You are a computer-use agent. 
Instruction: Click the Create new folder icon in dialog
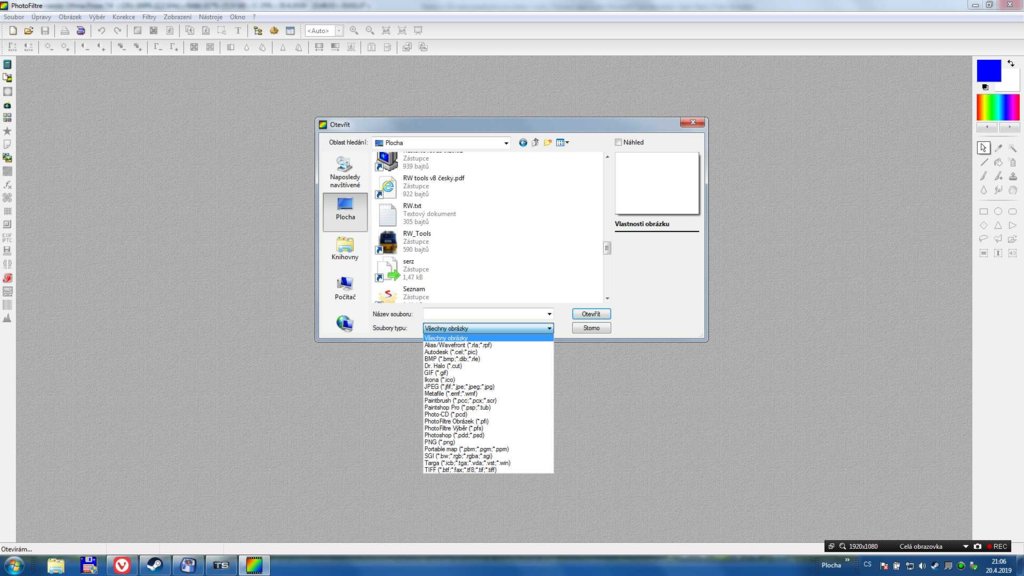(548, 142)
